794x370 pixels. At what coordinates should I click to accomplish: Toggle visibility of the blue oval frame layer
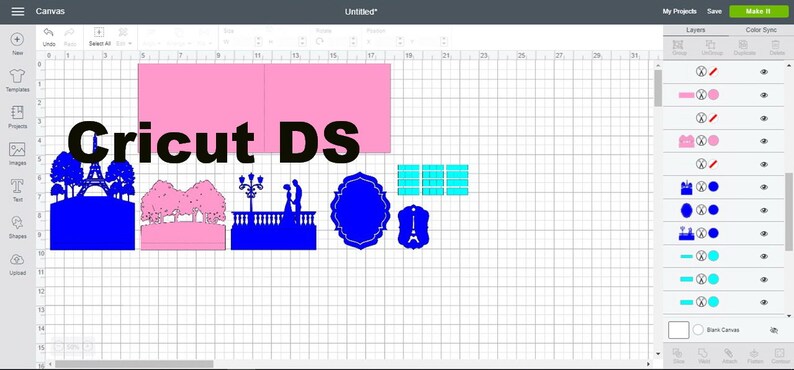(x=764, y=210)
